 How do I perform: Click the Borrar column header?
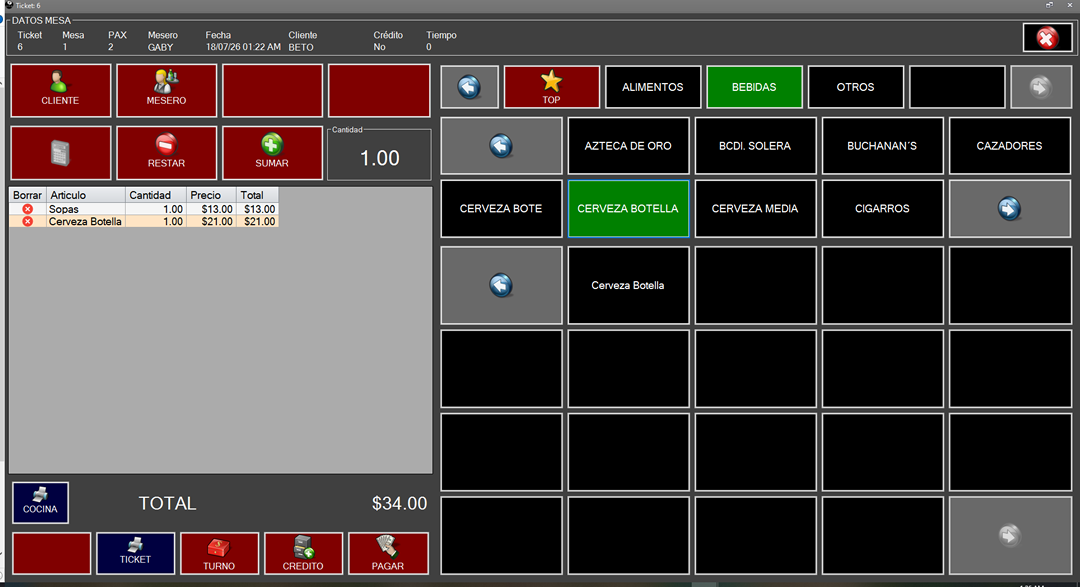click(28, 195)
